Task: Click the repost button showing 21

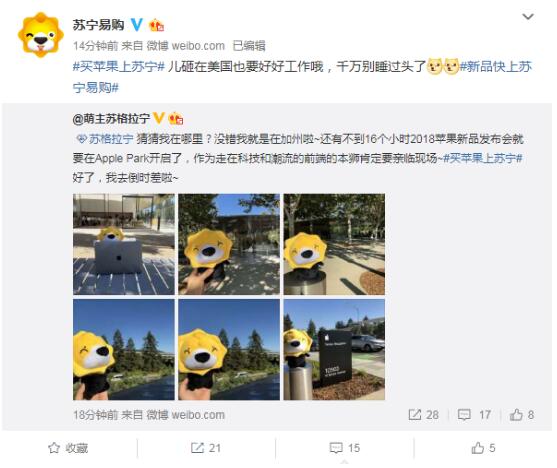Action: [206, 448]
